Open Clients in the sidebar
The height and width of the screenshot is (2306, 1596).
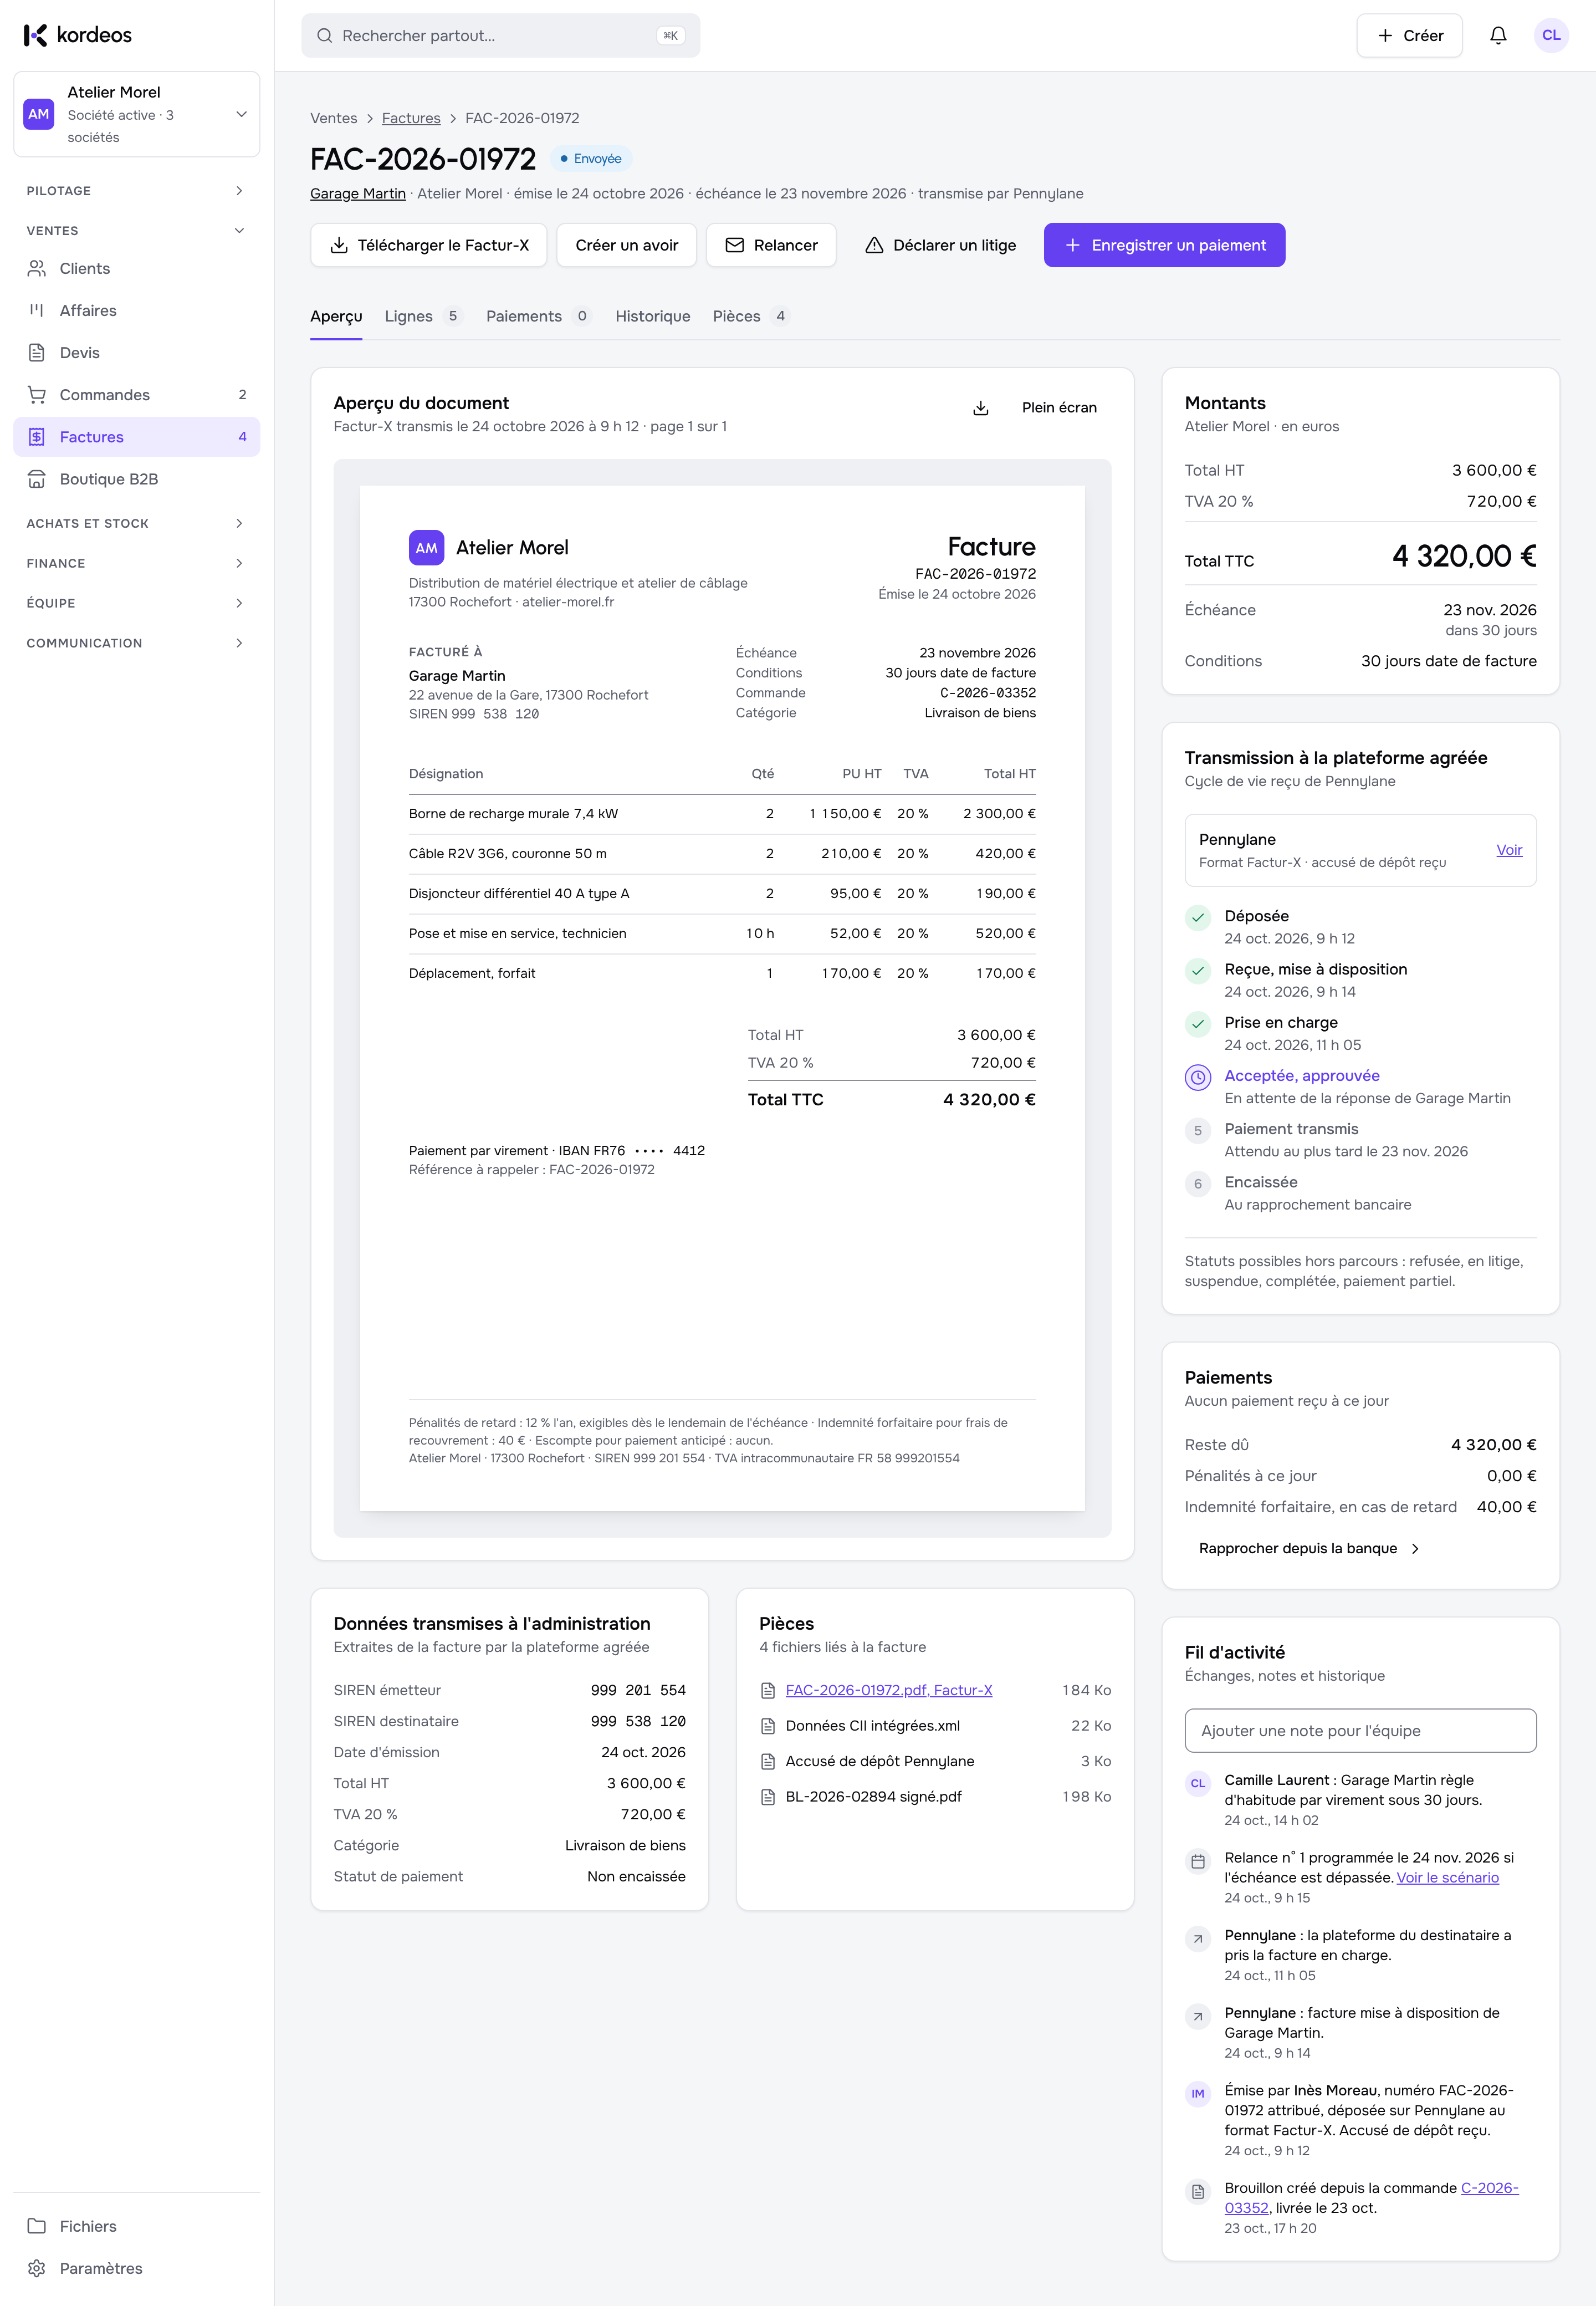(x=137, y=268)
